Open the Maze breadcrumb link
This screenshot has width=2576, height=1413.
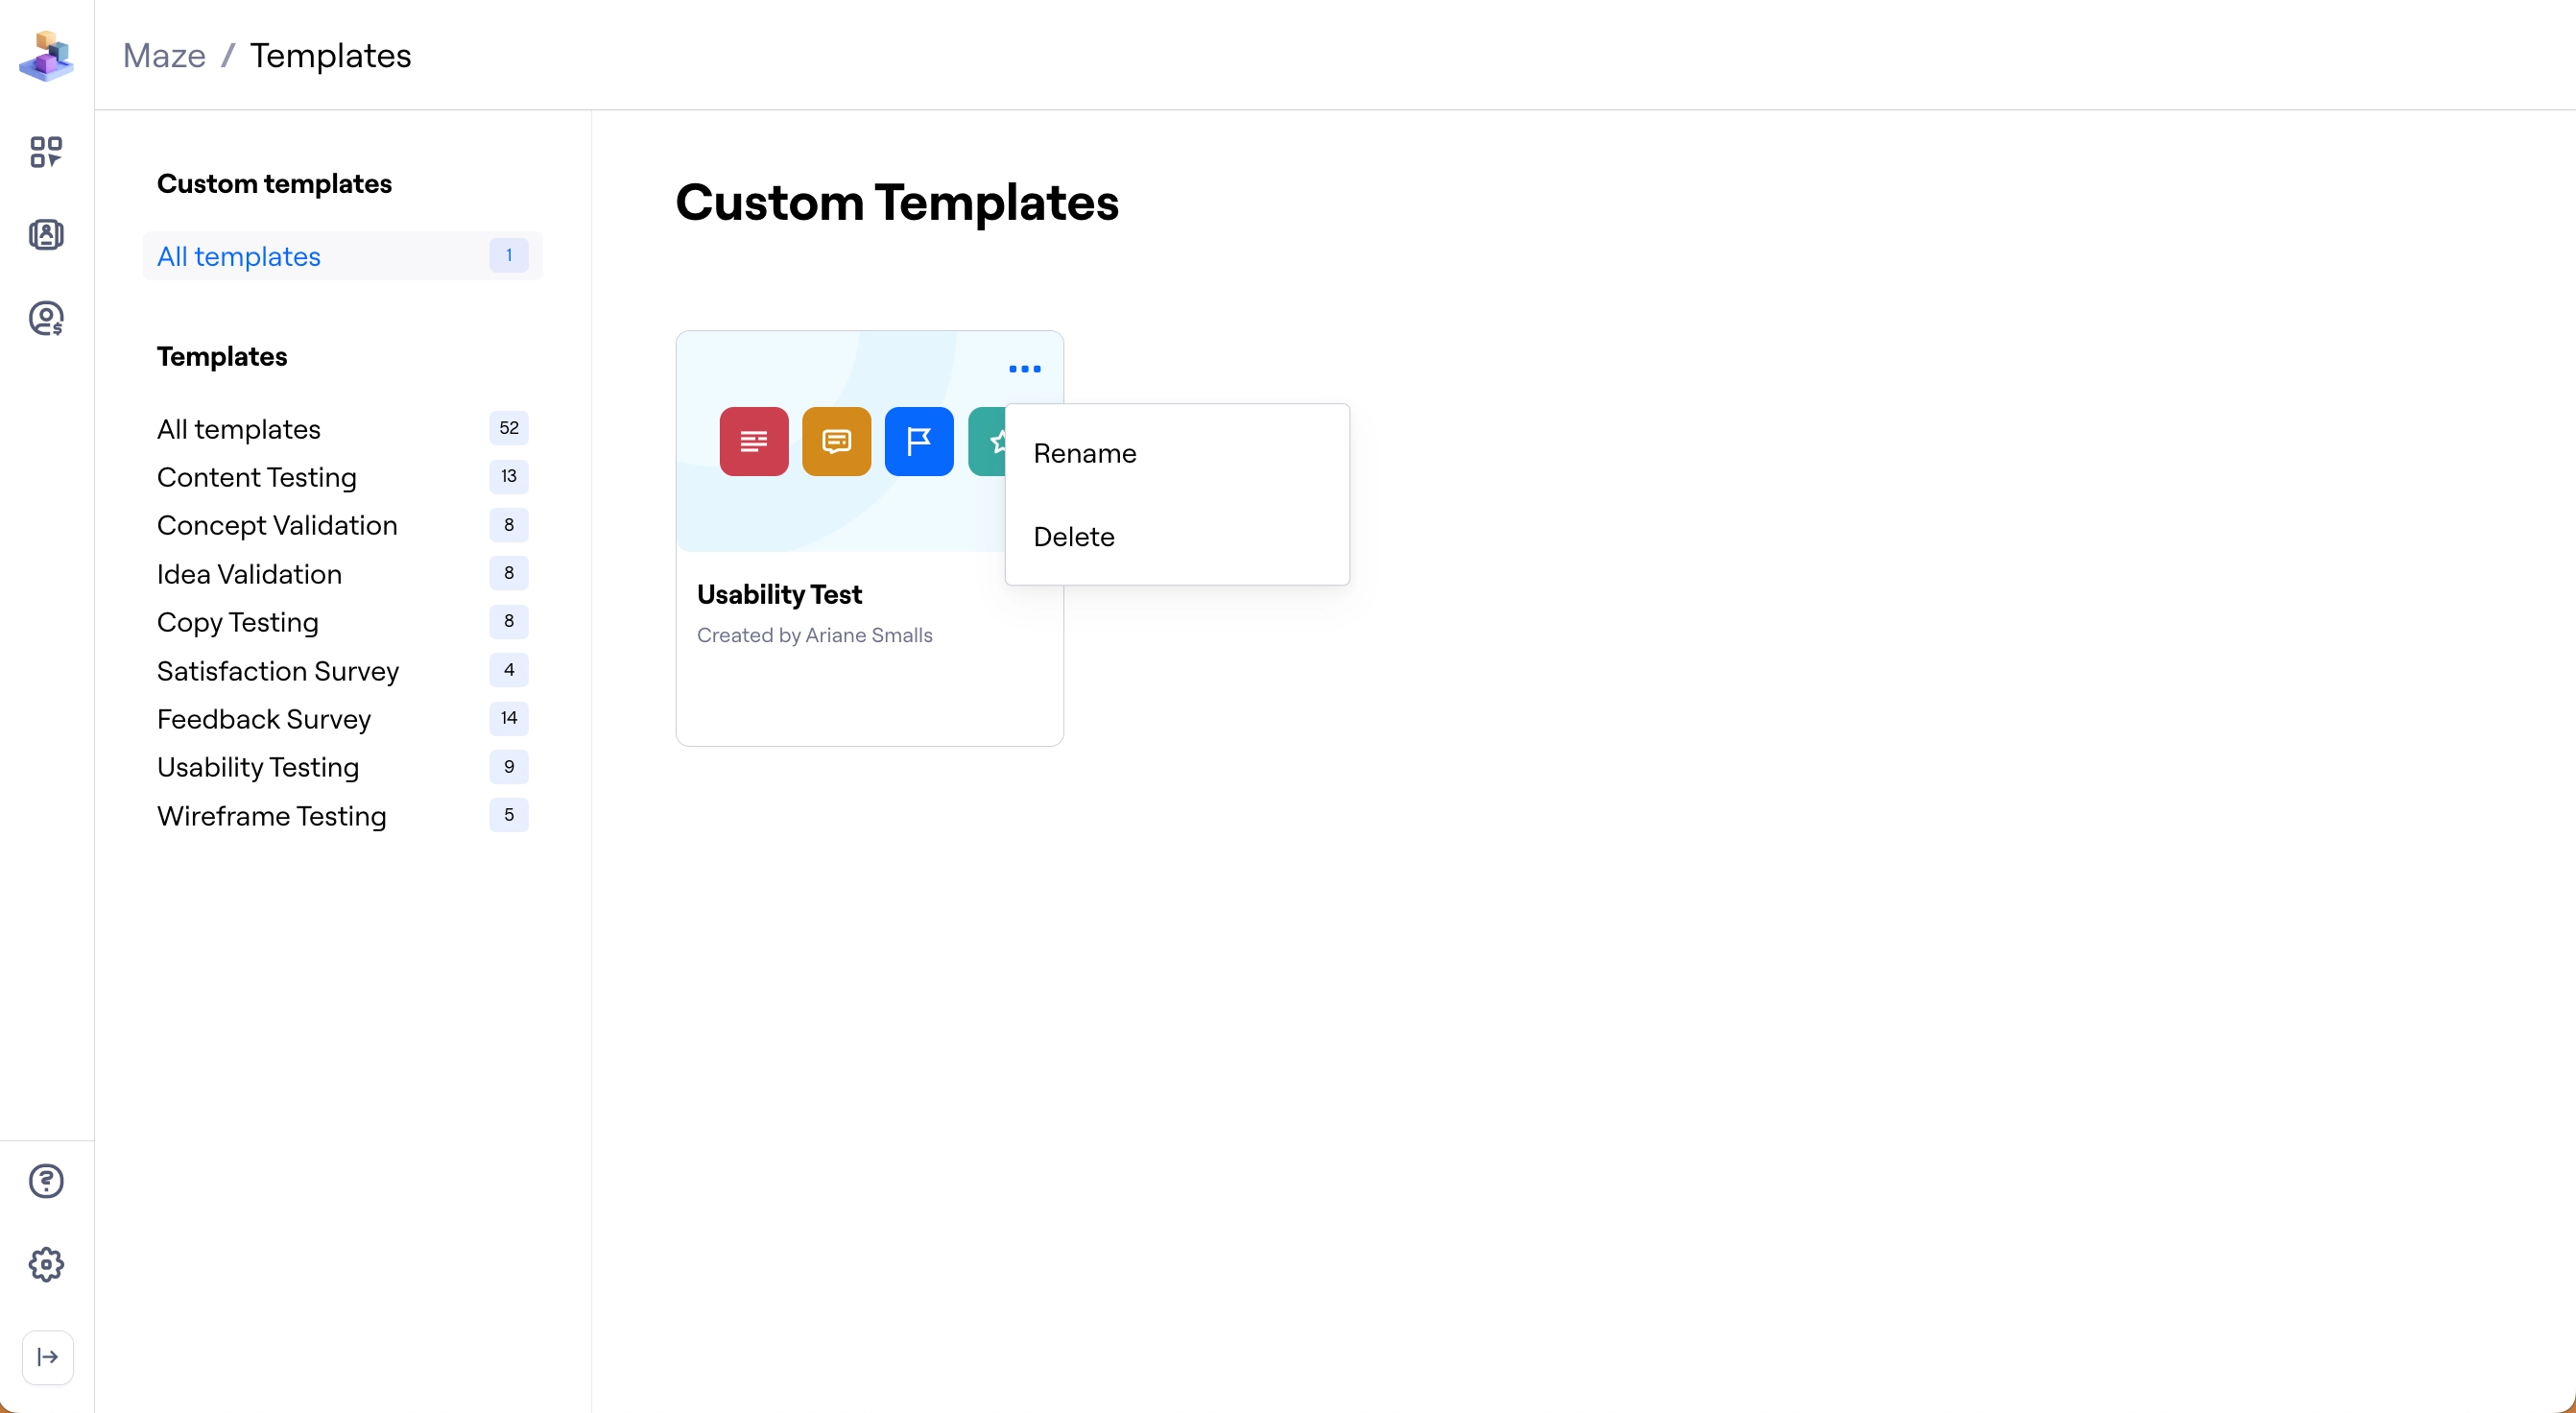[x=163, y=56]
